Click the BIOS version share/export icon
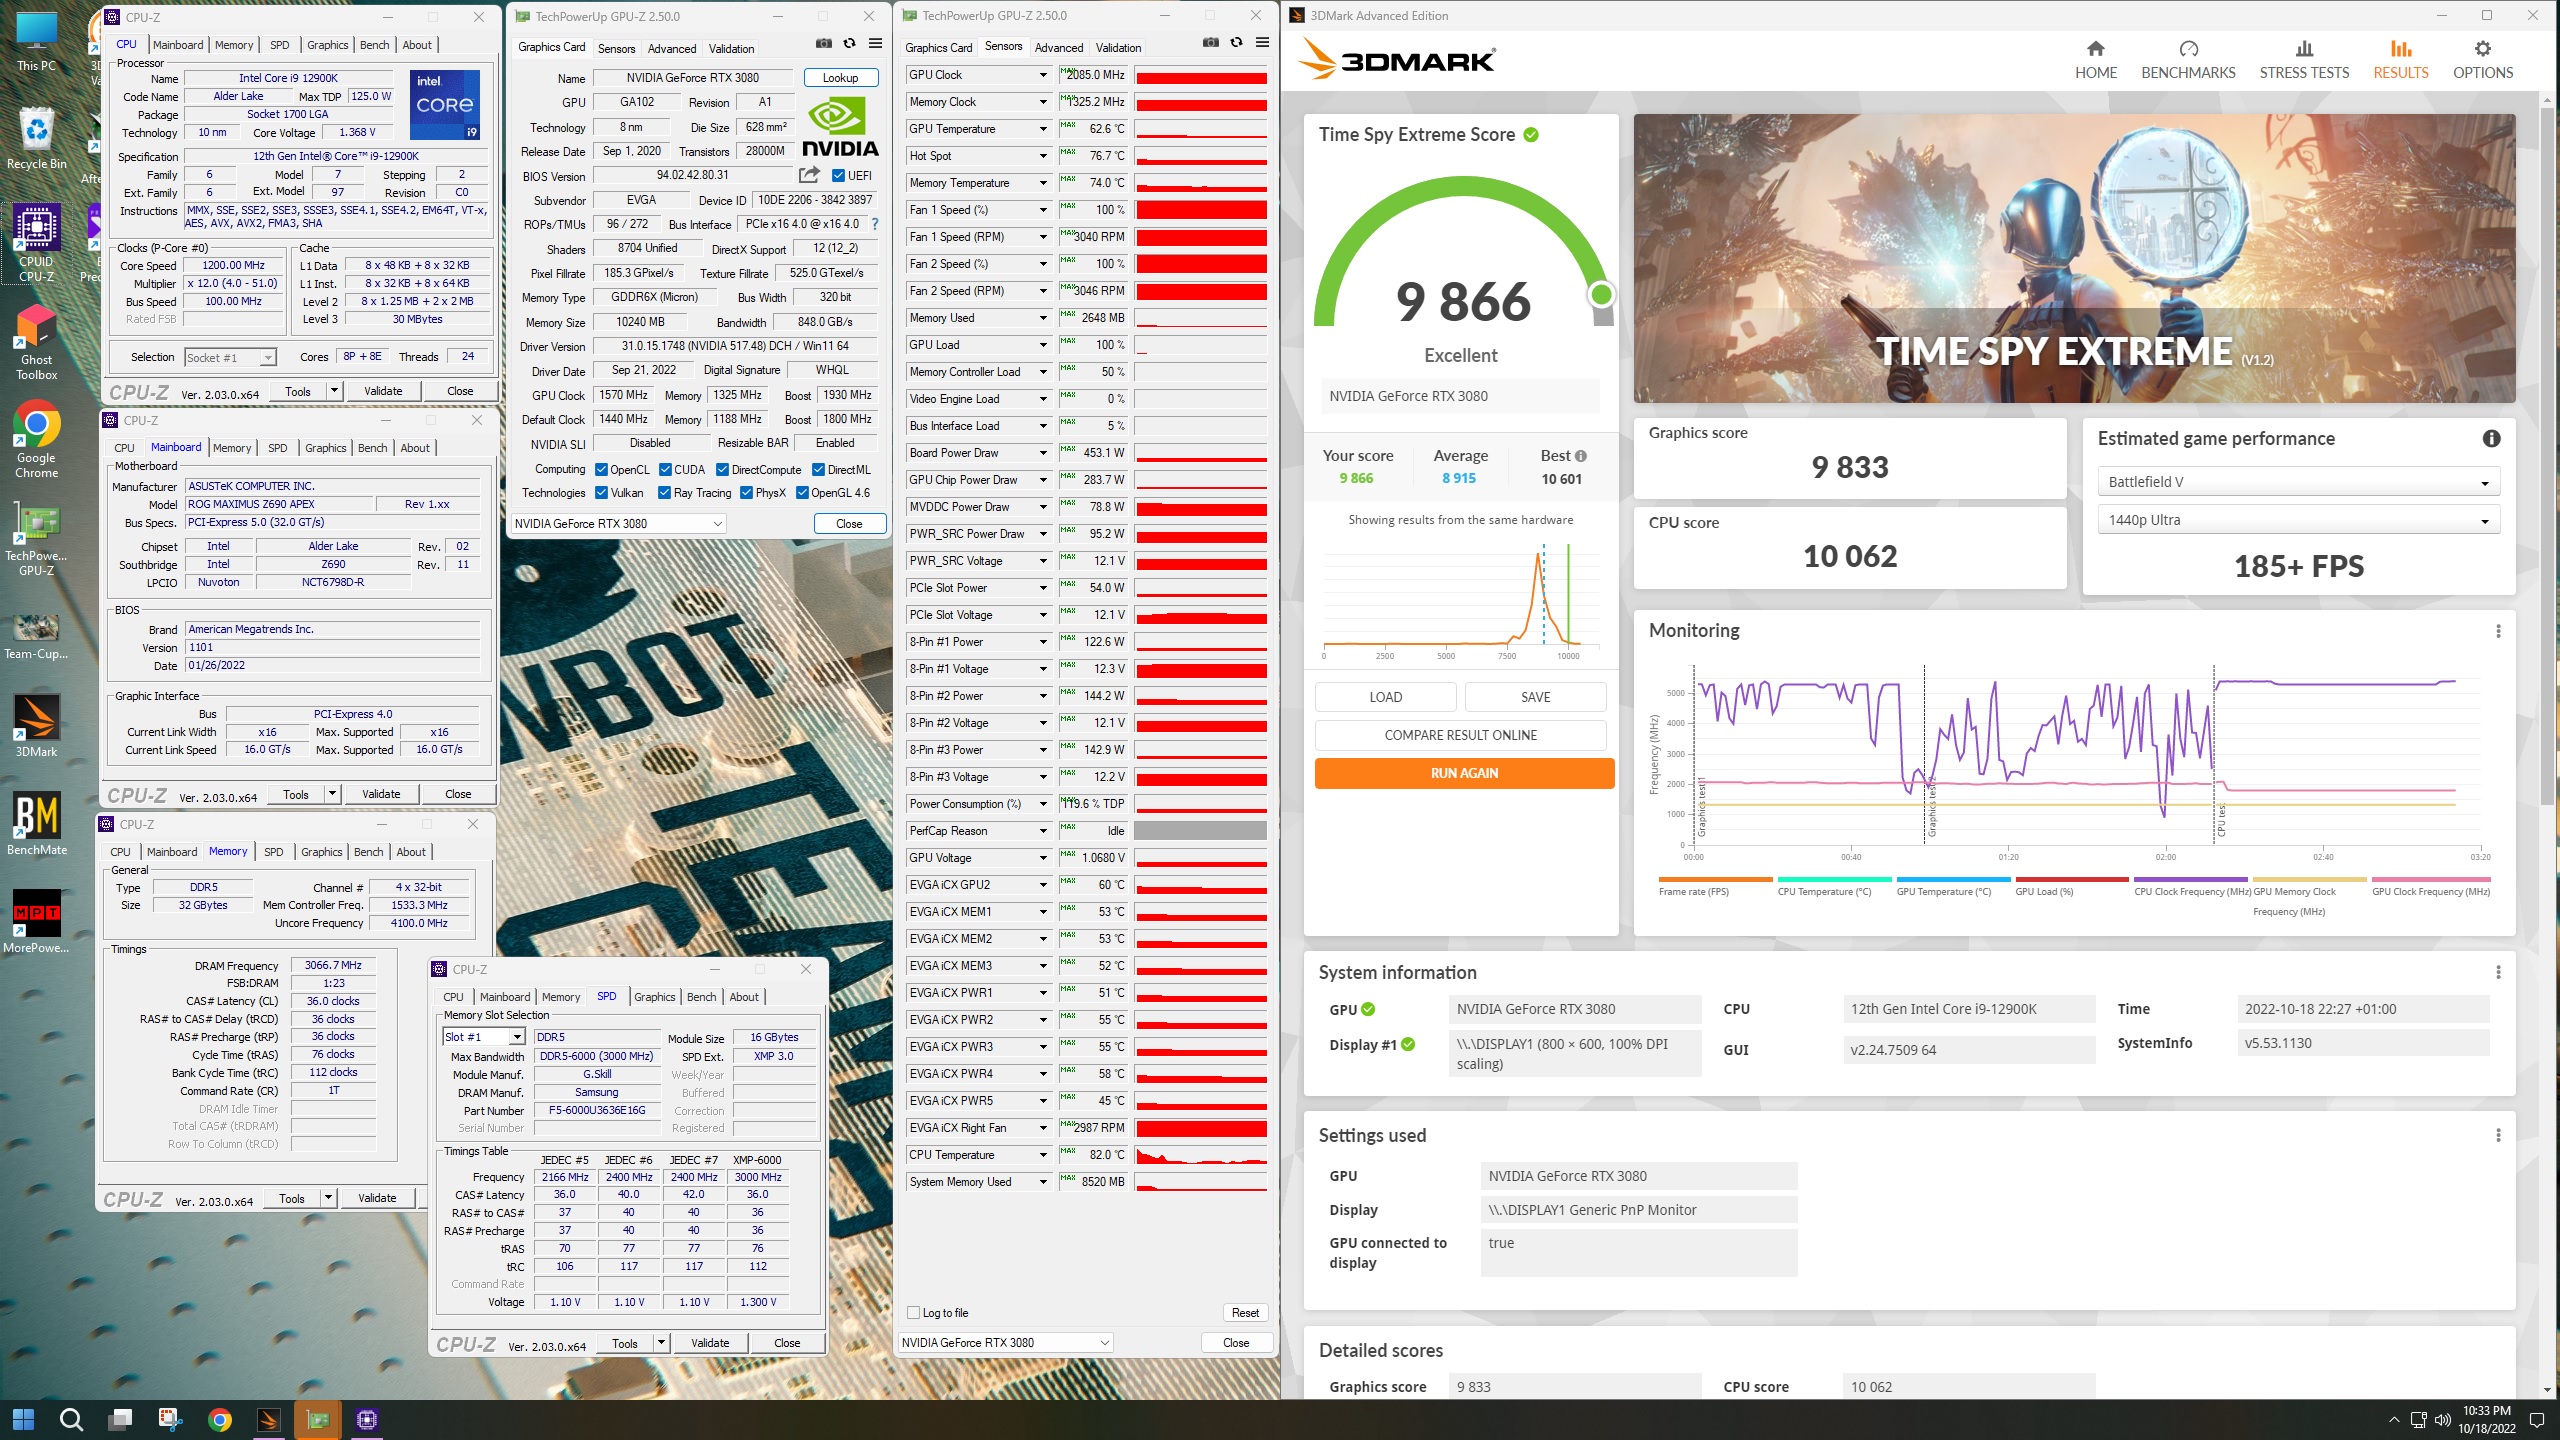 click(x=809, y=175)
